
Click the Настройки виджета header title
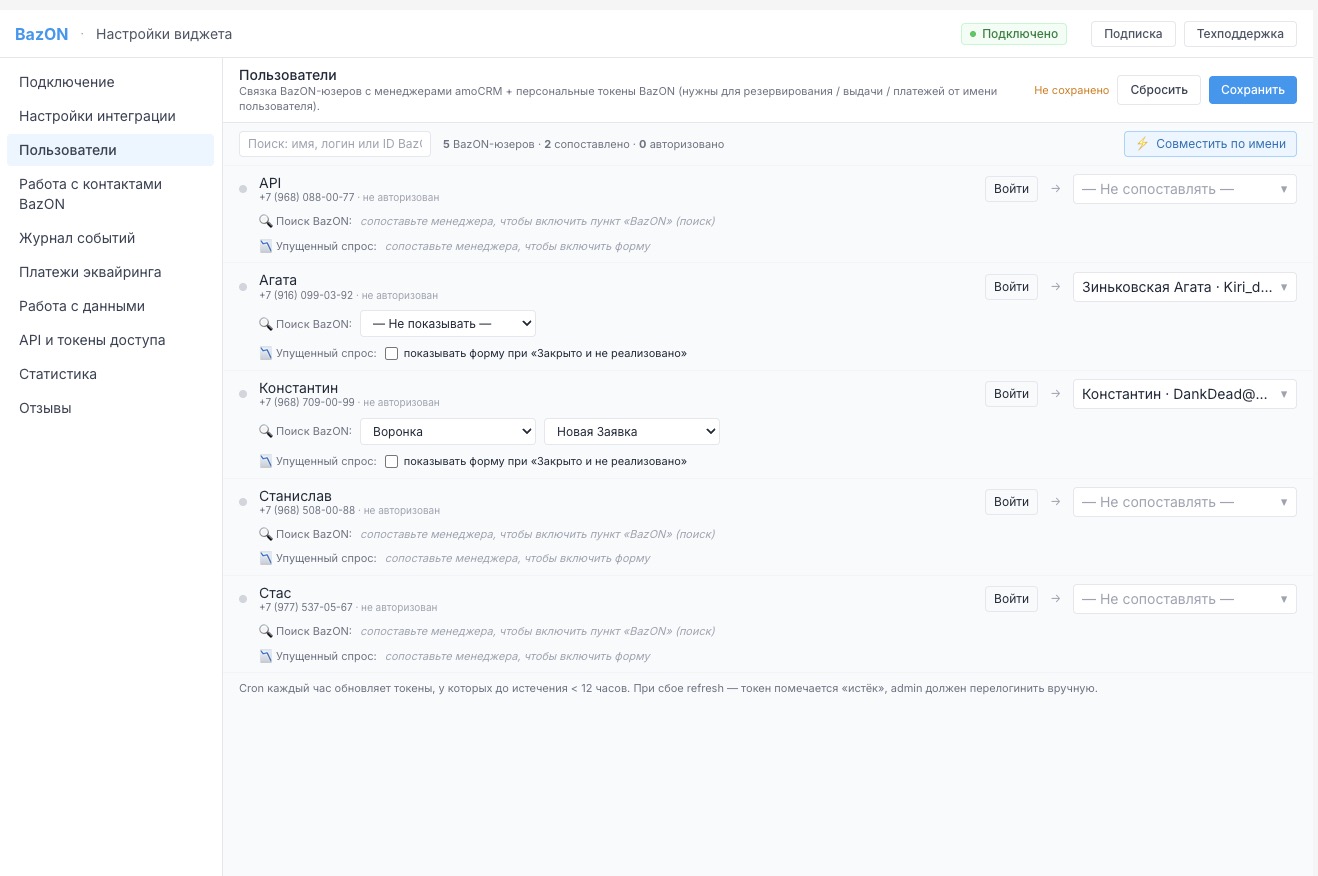(x=164, y=34)
